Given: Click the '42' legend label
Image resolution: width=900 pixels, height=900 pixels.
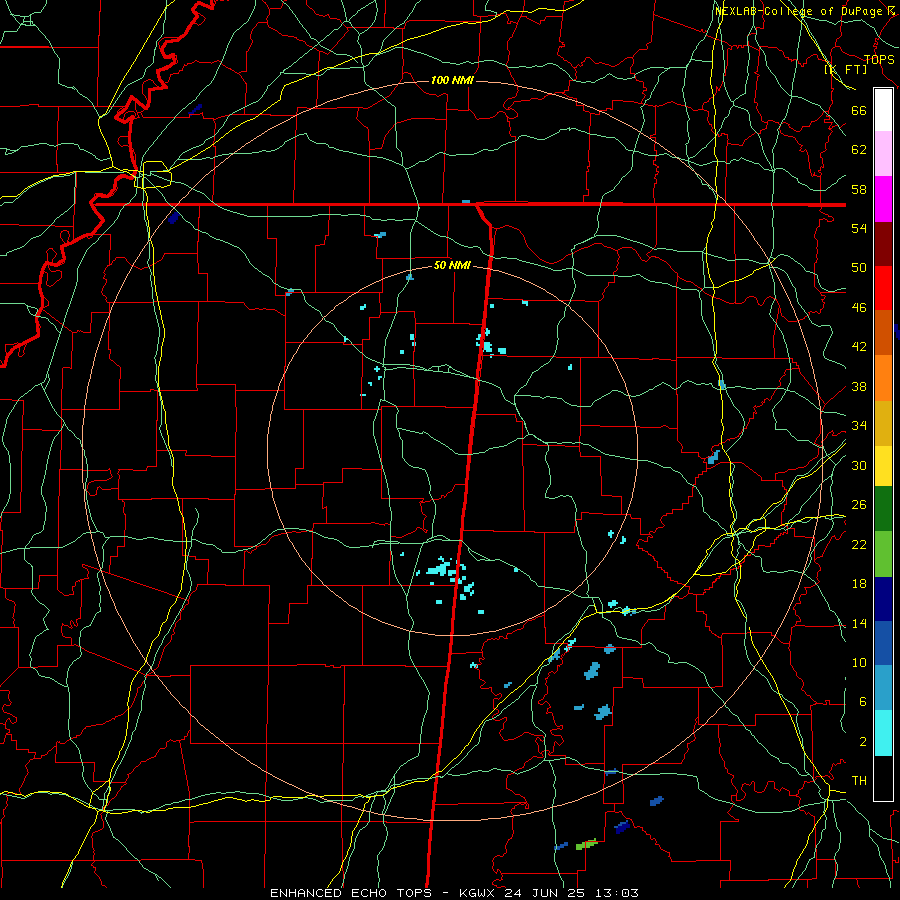Looking at the screenshot, I should pyautogui.click(x=859, y=347).
